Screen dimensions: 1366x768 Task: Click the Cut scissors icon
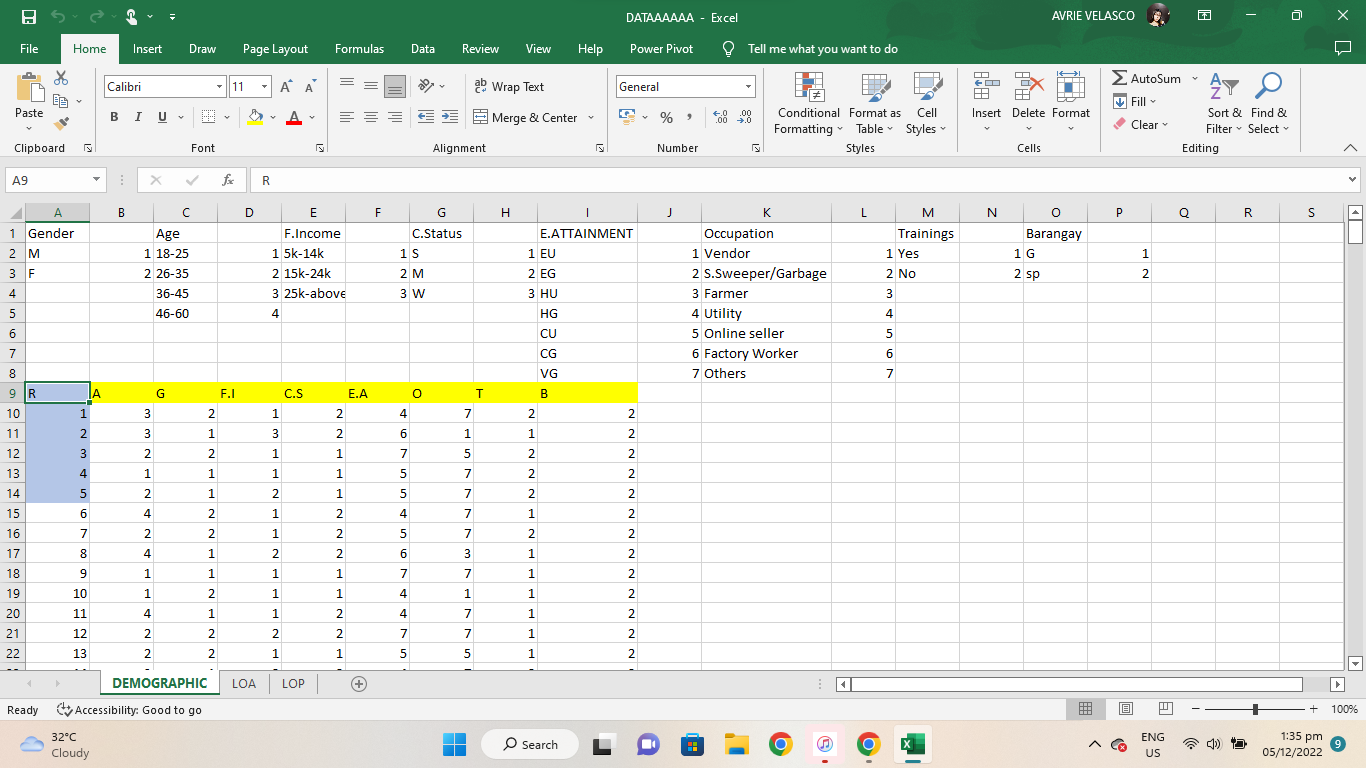pos(61,78)
